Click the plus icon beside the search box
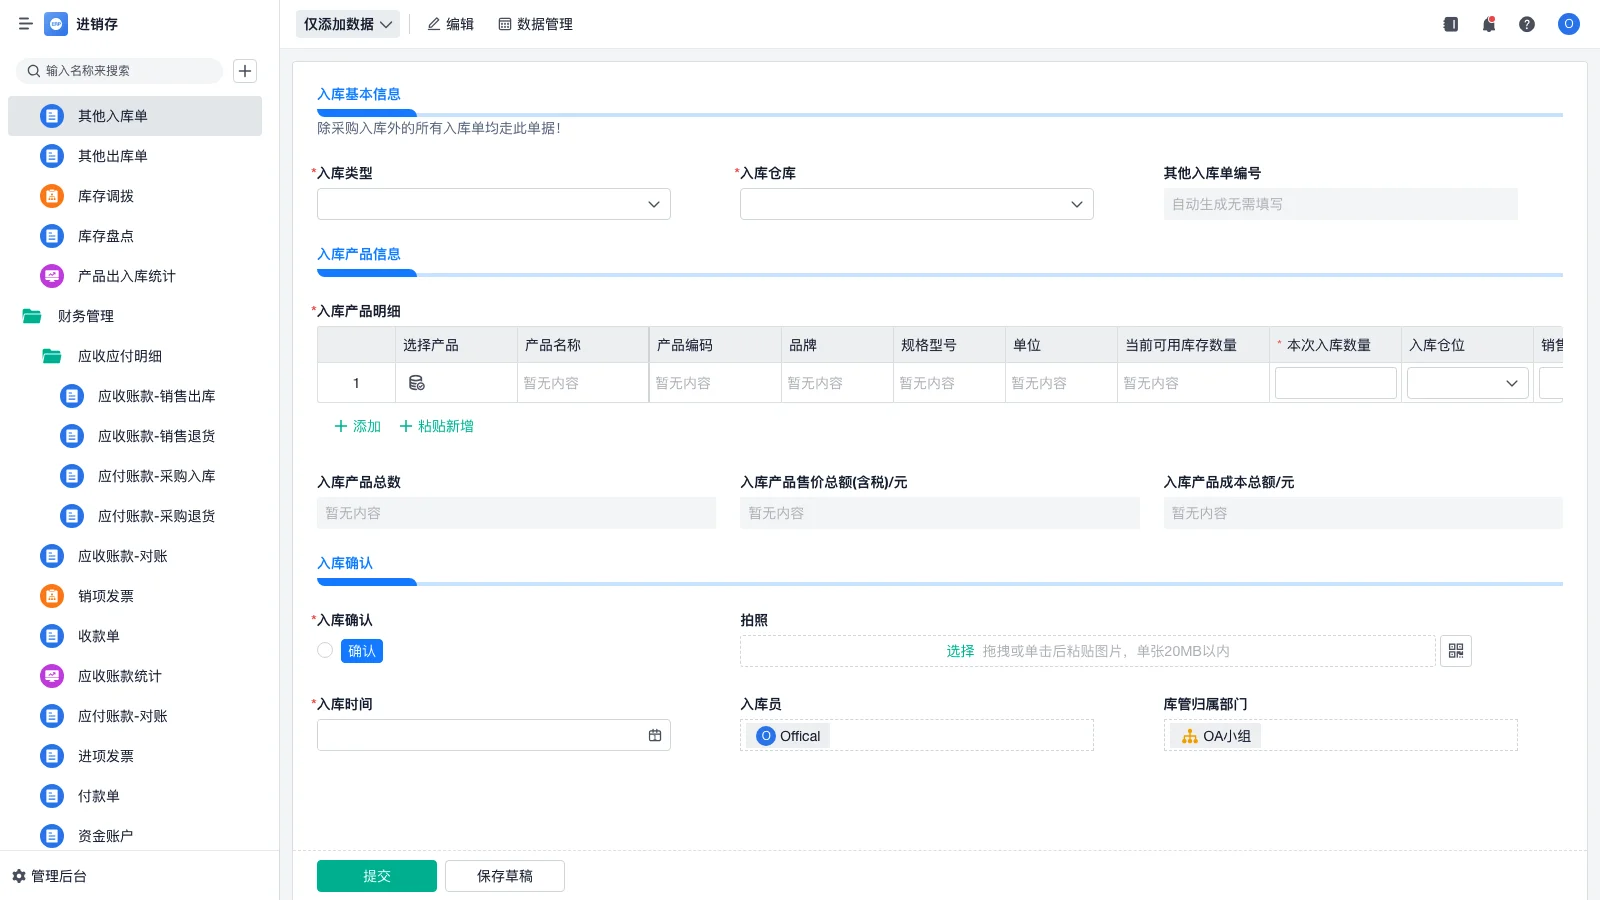Screen dimensions: 1600x900 (x=245, y=71)
